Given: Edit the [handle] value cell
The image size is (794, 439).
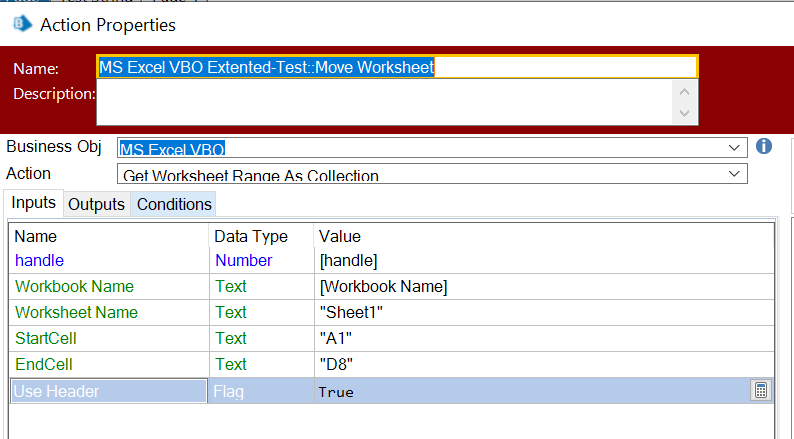Looking at the screenshot, I should [544, 260].
